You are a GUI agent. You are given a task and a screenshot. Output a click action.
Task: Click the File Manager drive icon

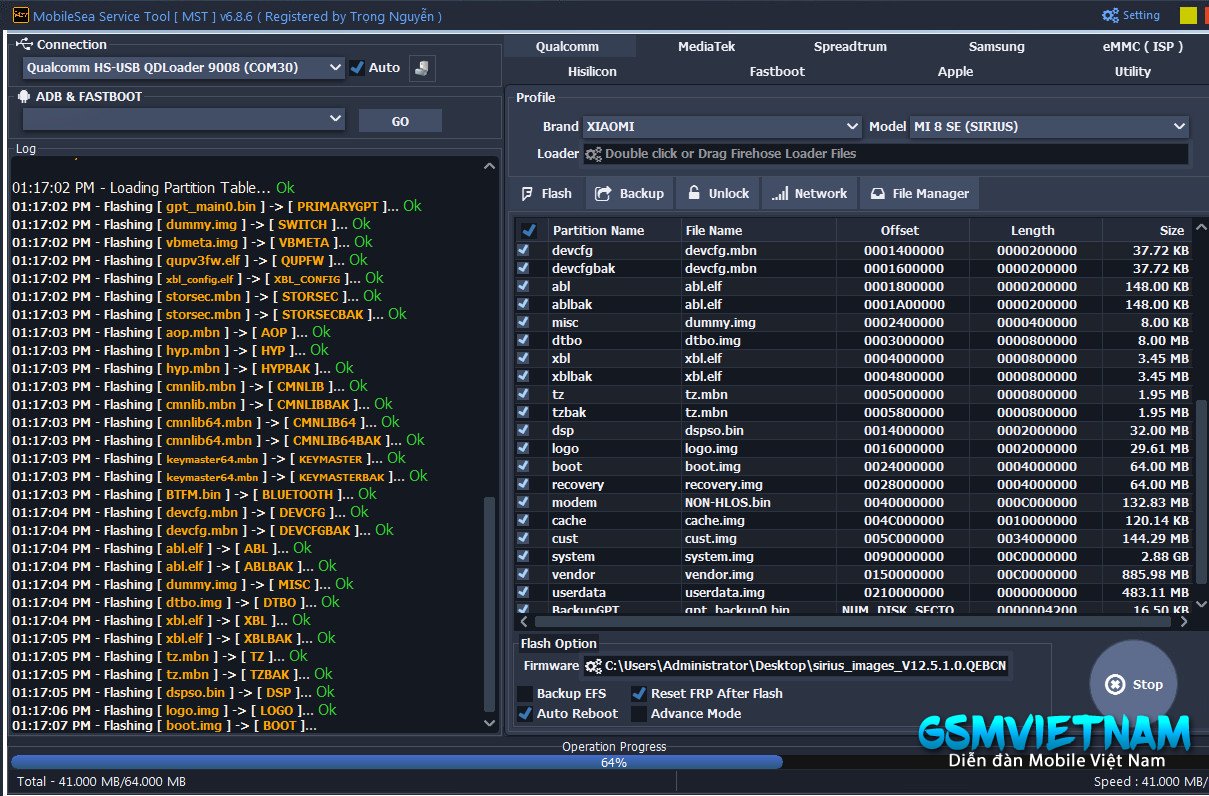click(878, 194)
